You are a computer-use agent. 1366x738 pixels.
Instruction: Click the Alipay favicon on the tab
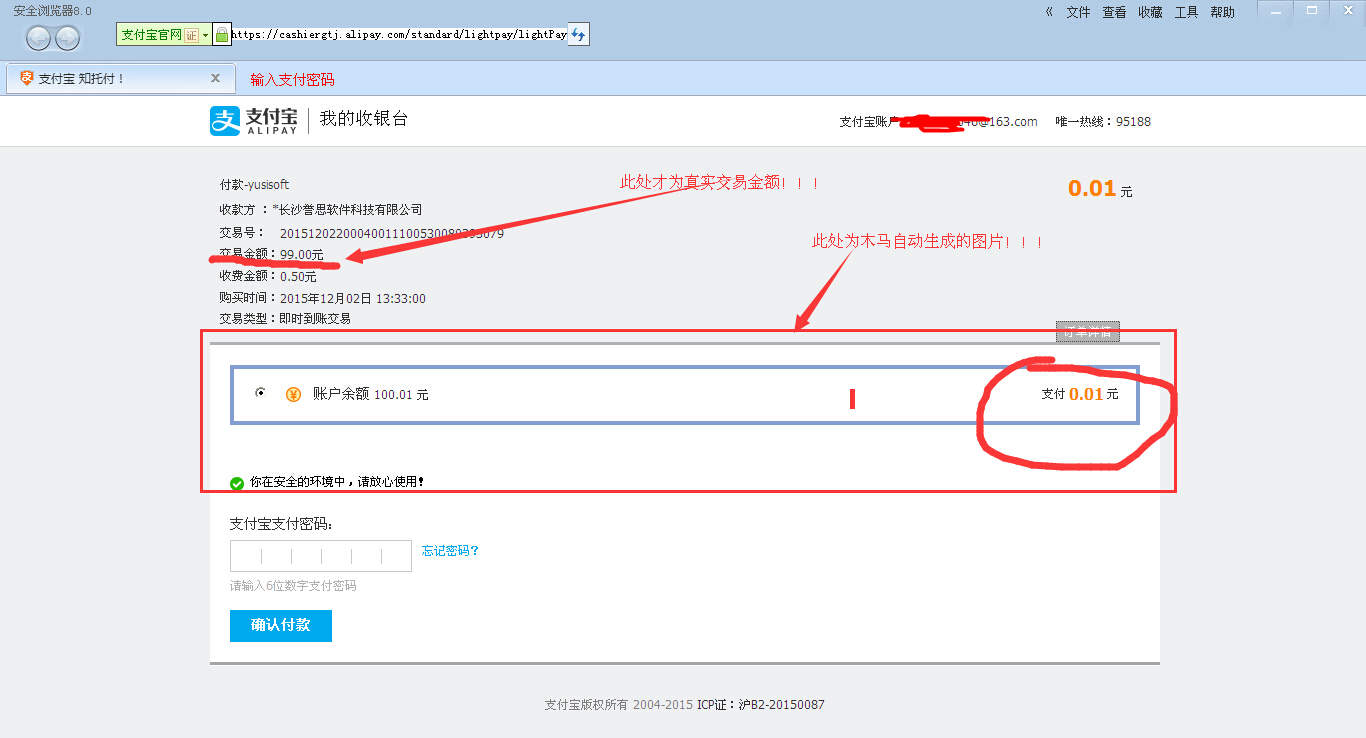(27, 78)
